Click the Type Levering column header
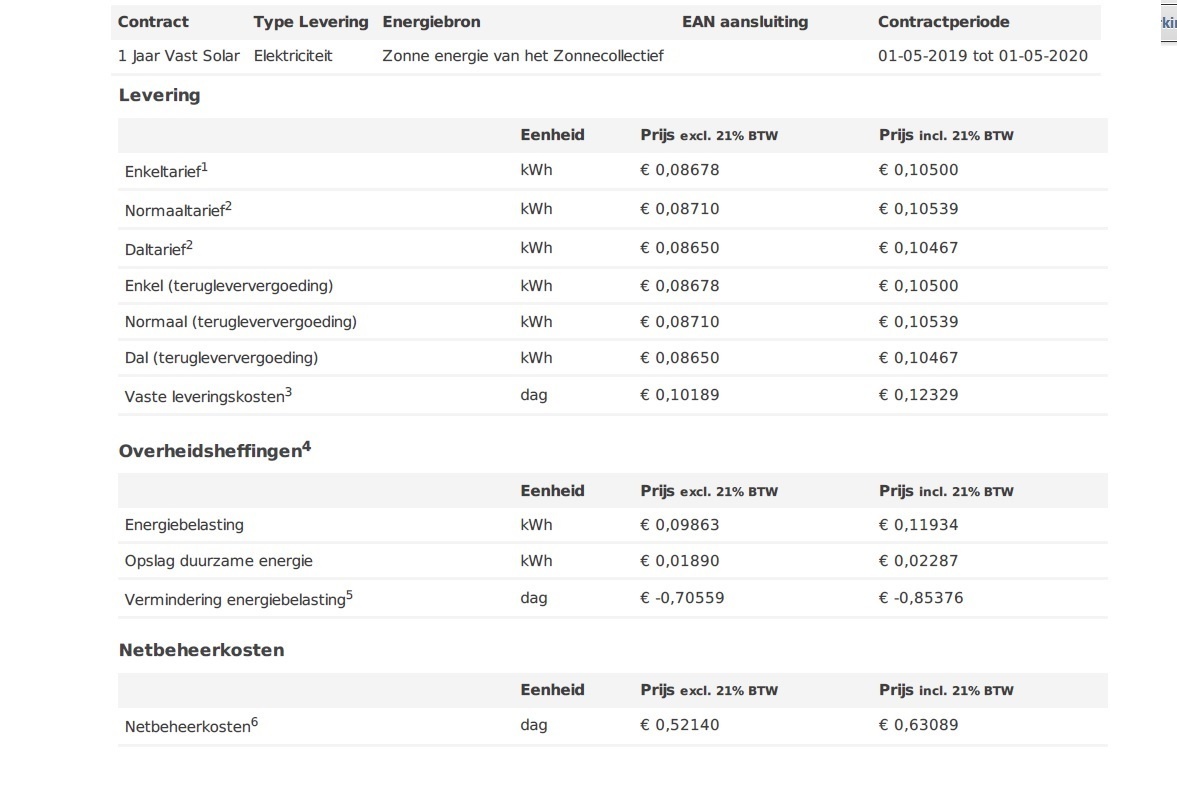 pyautogui.click(x=310, y=22)
